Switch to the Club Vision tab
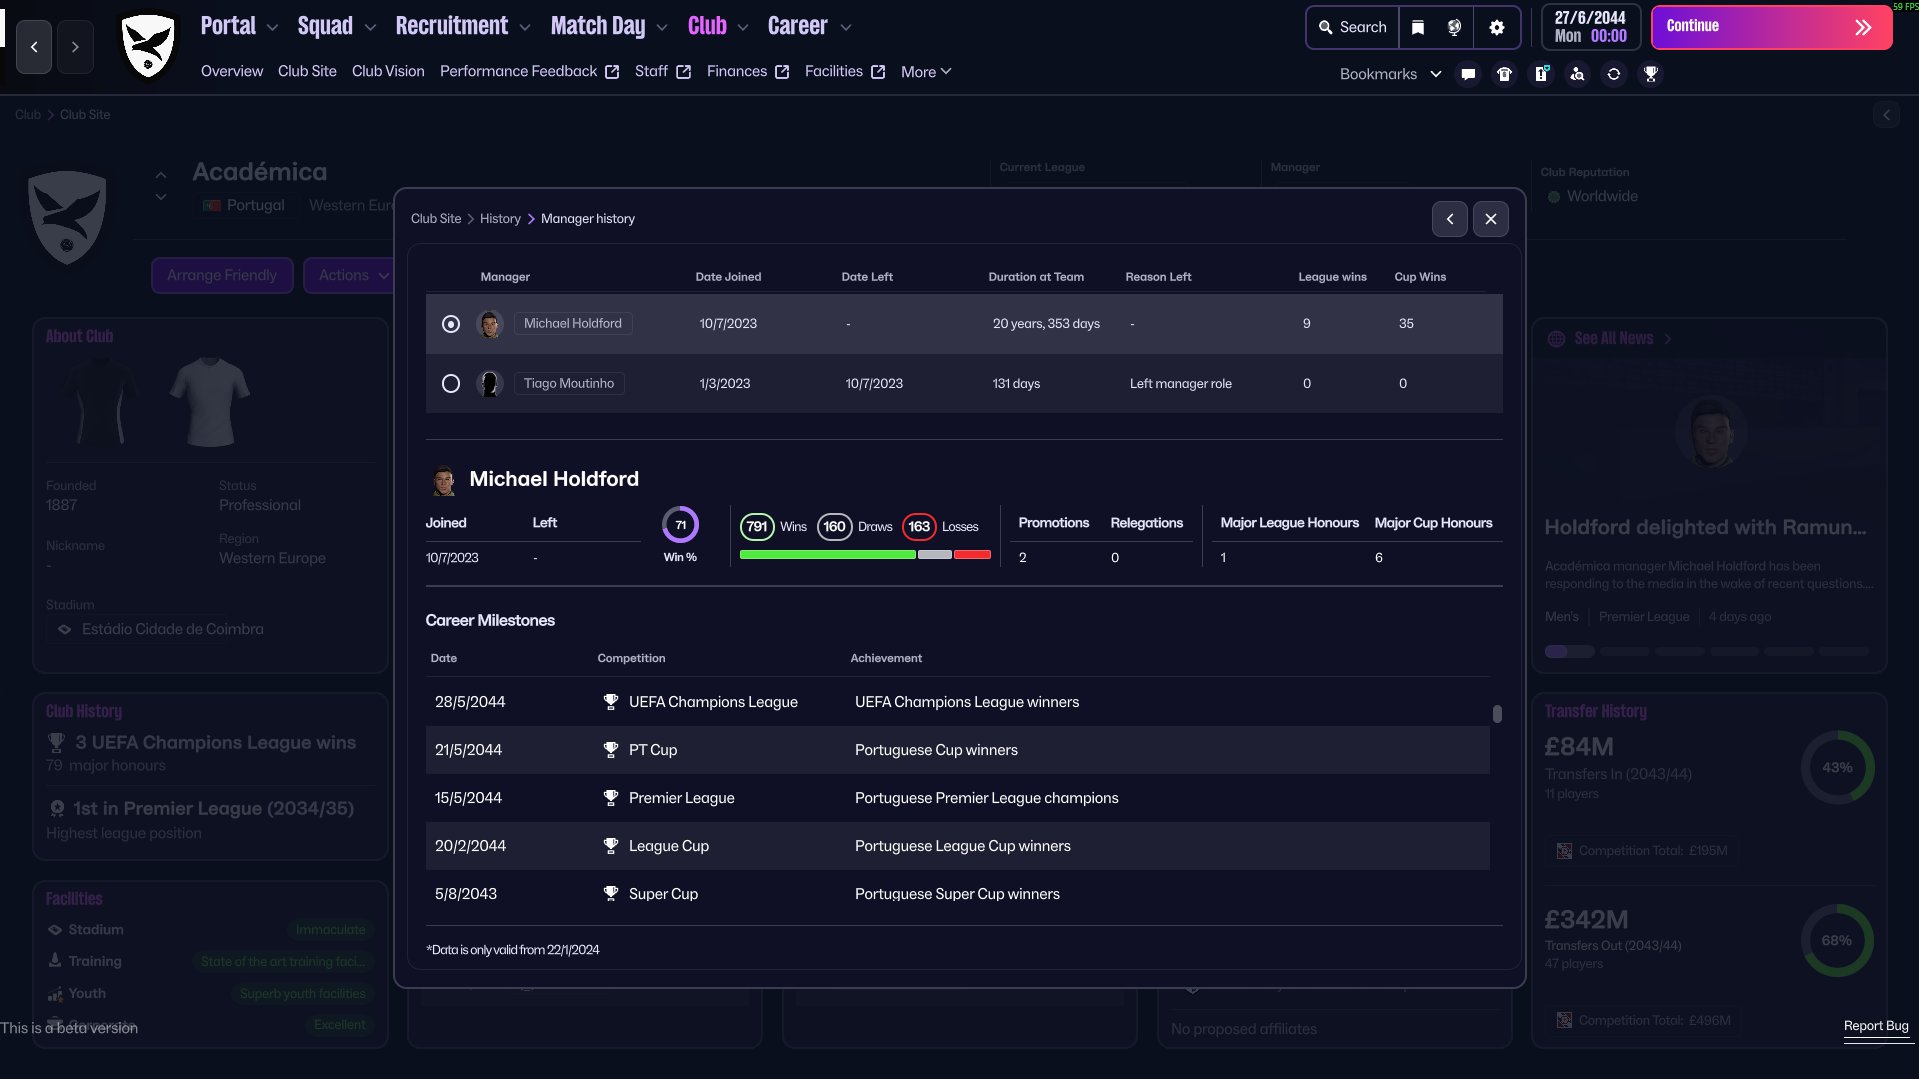 coord(388,72)
